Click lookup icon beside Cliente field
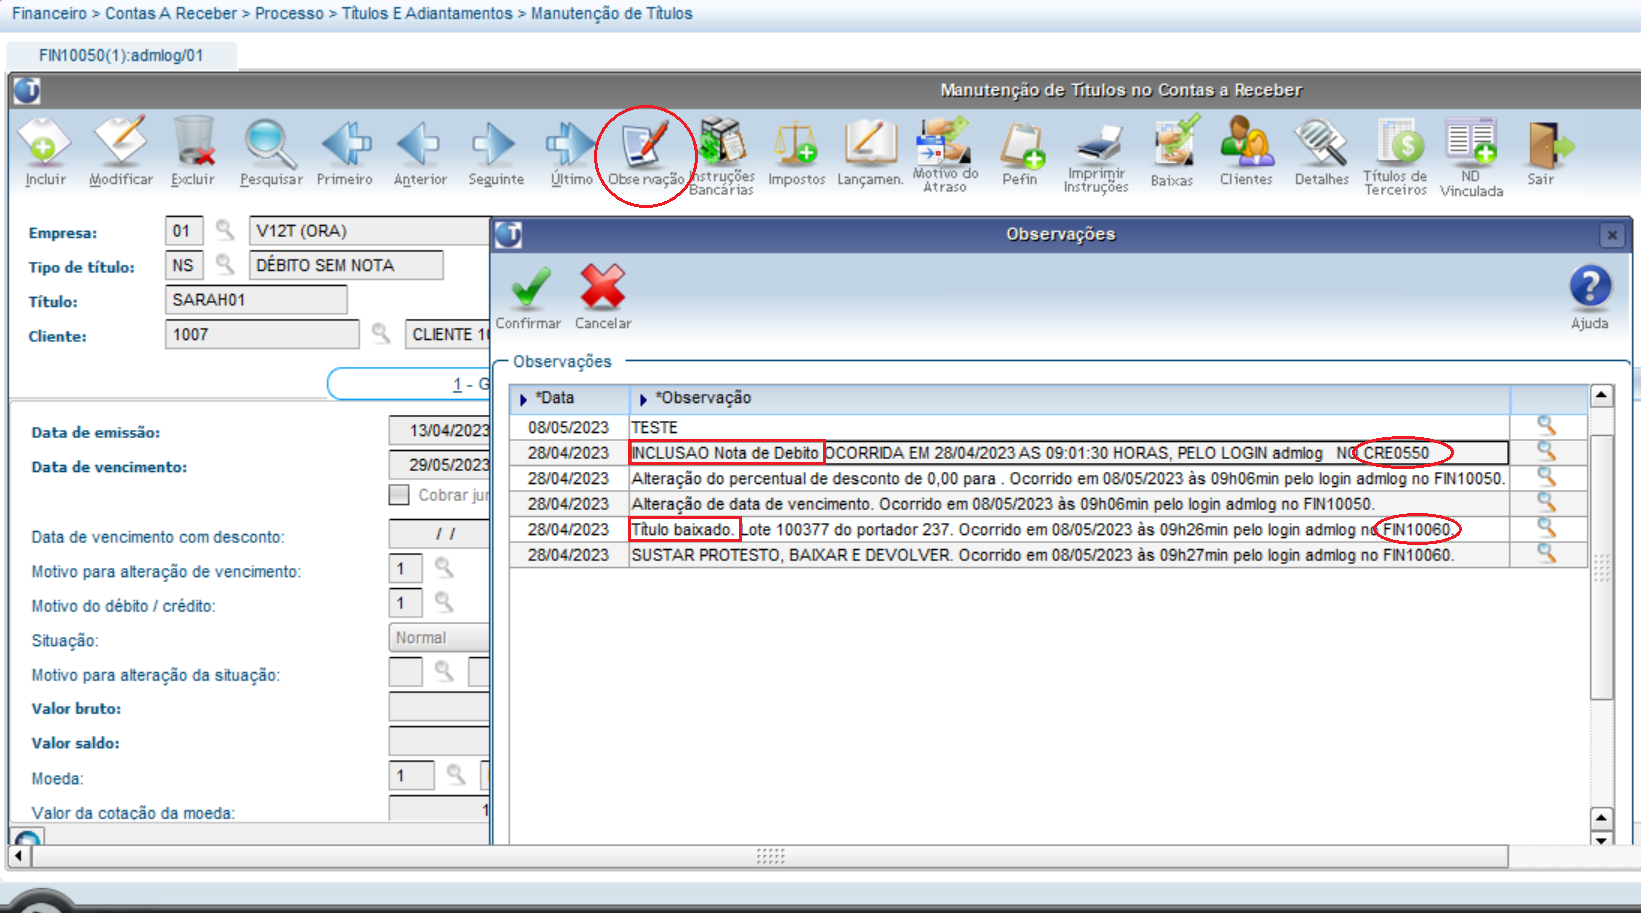Viewport: 1641px width, 913px height. coord(381,333)
